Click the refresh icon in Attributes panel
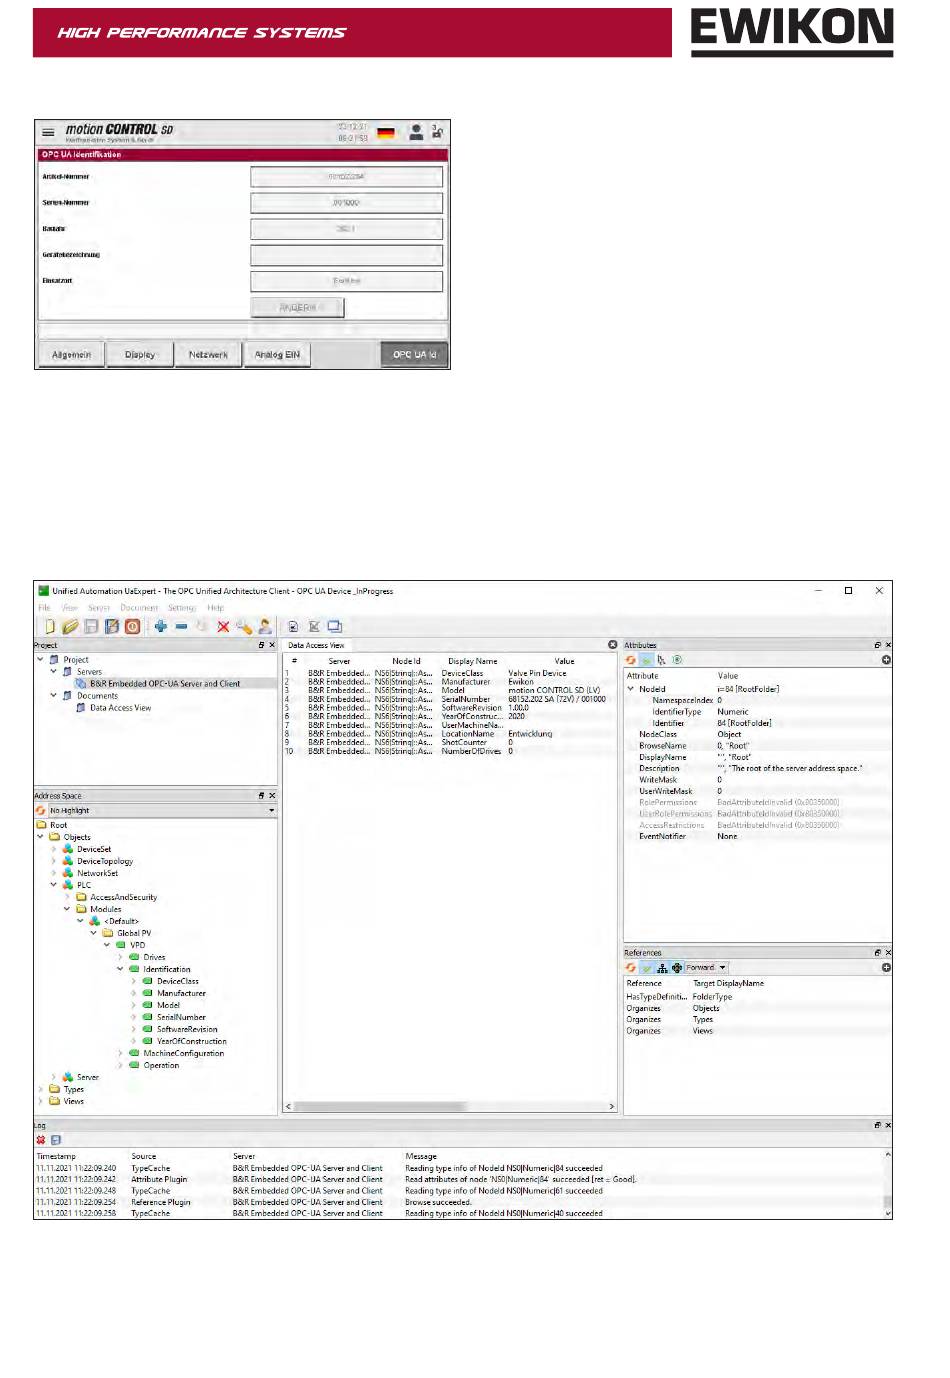 [x=631, y=660]
